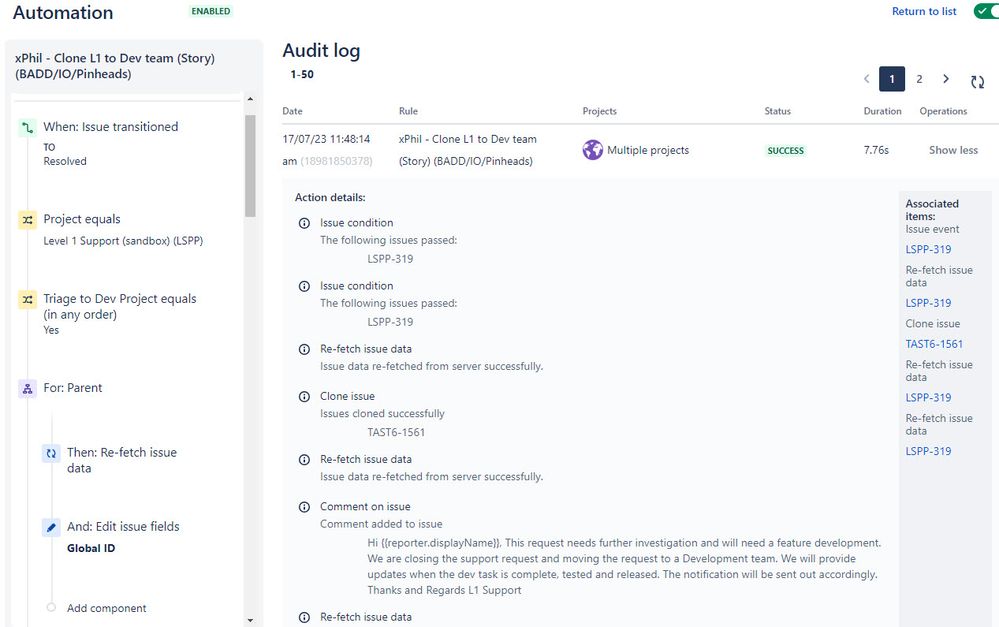Image resolution: width=999 pixels, height=627 pixels.
Task: Click the Re-fetch issue data action icon
Action: 51,454
